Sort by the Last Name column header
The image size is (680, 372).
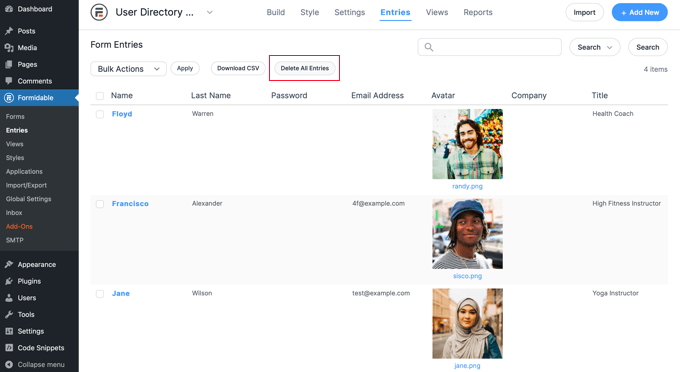211,95
